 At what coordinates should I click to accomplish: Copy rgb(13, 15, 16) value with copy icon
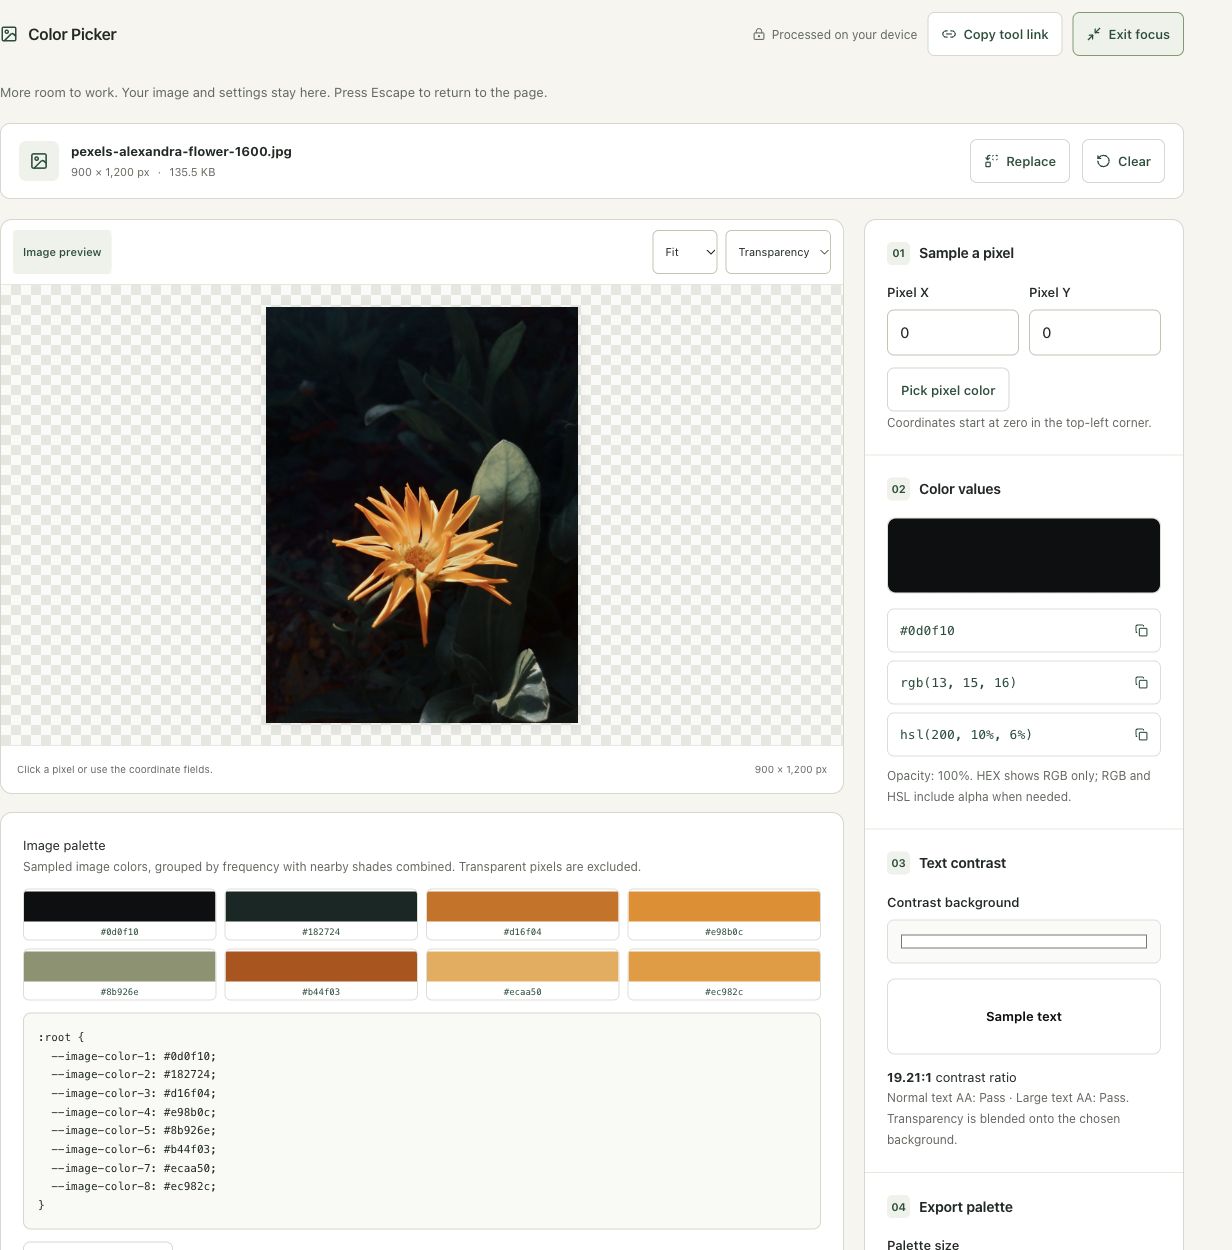[1141, 683]
